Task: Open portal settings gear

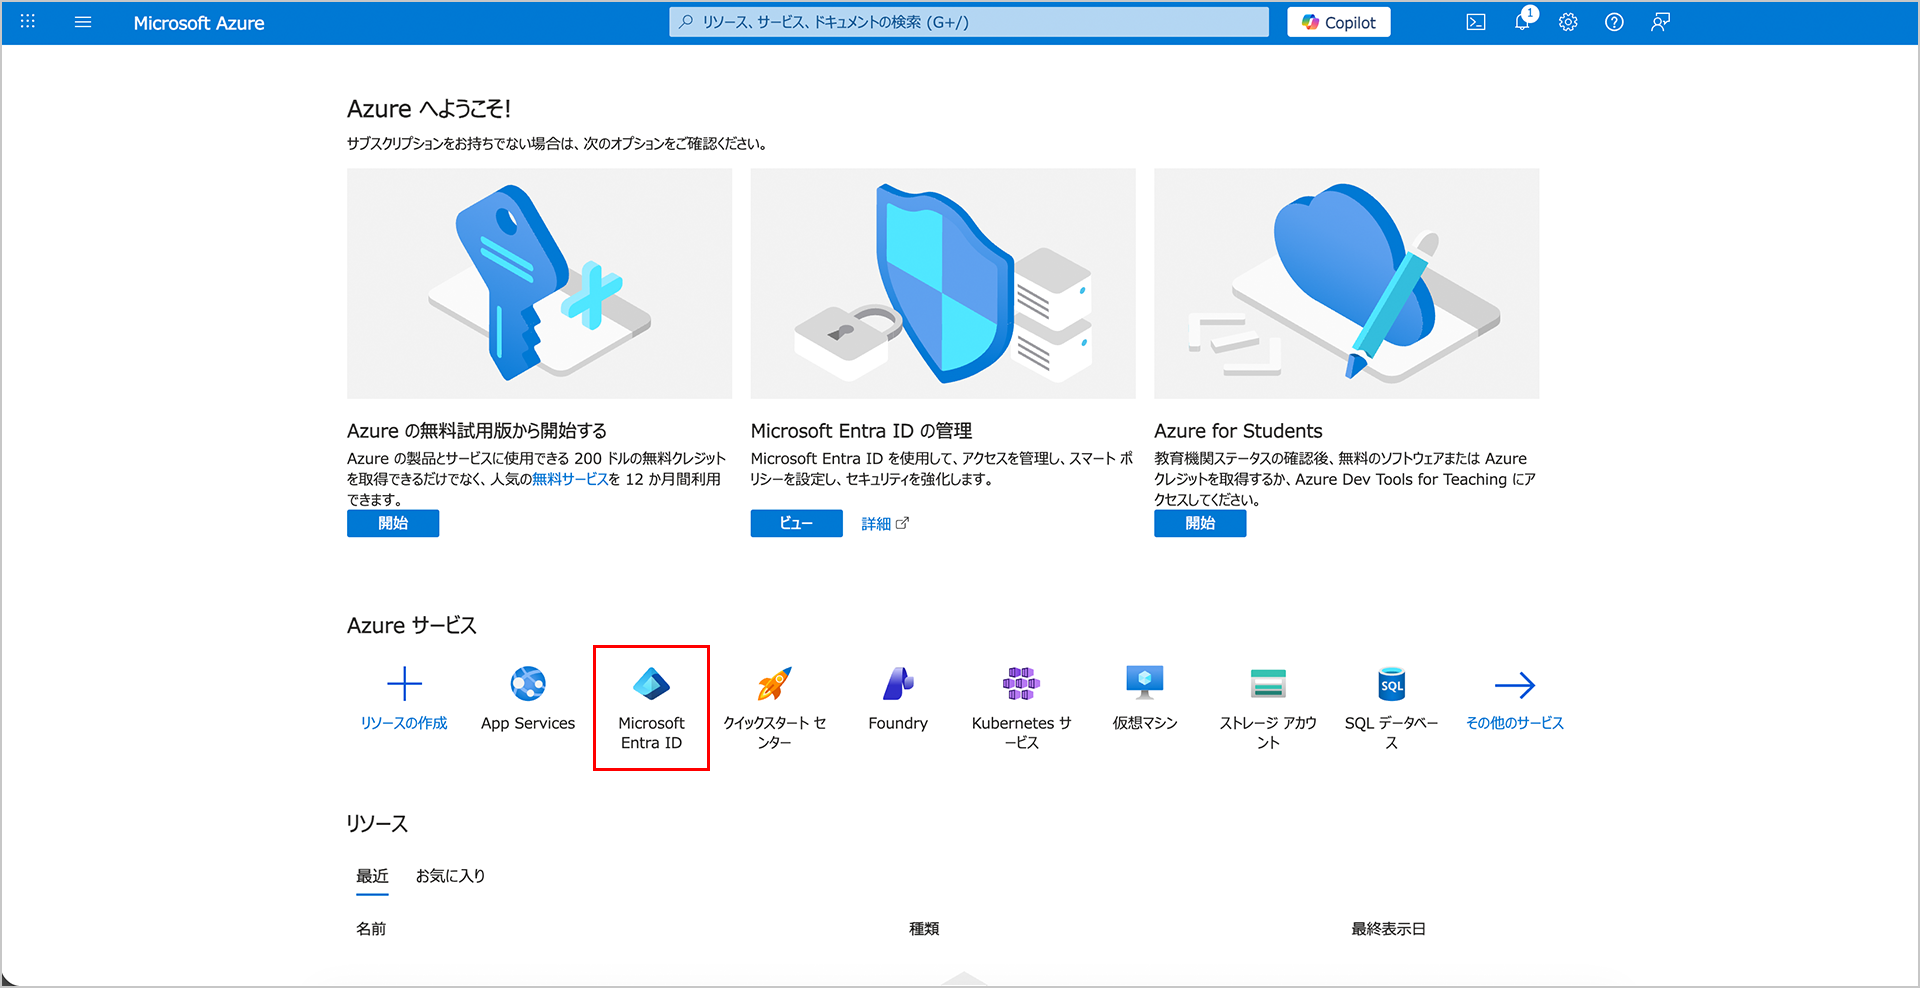Action: click(1568, 22)
